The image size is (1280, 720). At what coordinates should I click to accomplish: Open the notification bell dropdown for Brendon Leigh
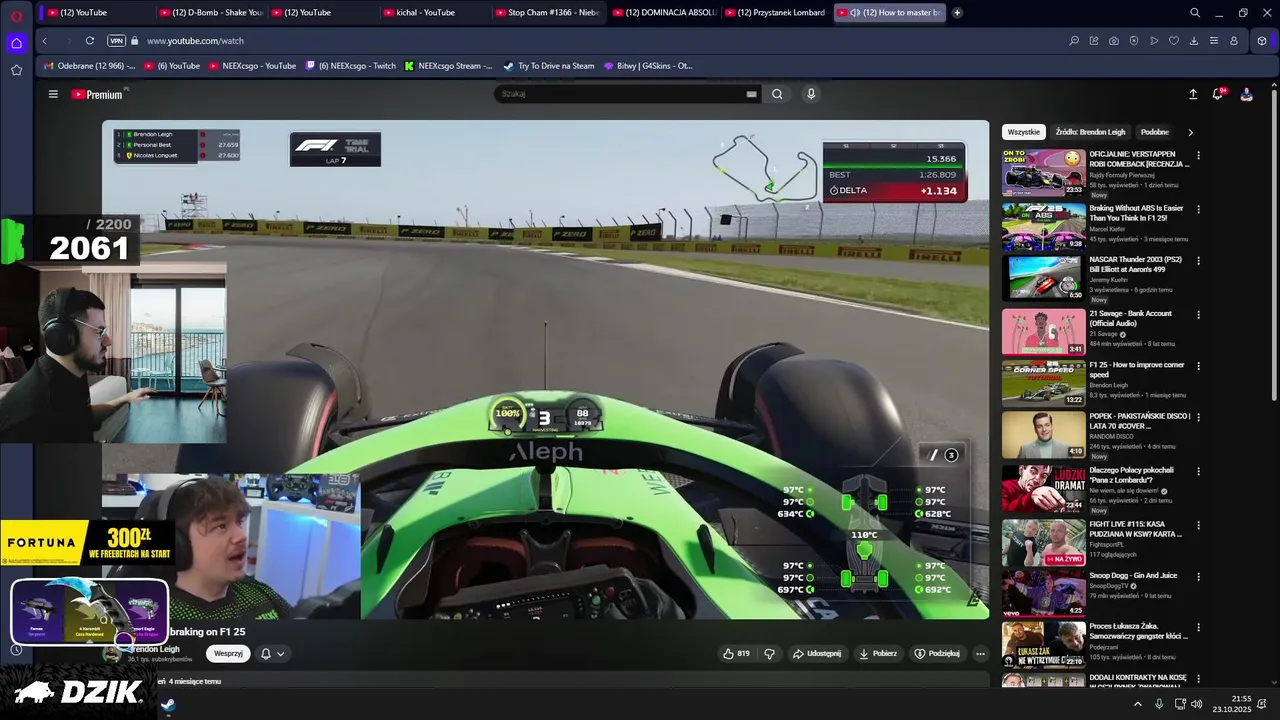click(x=272, y=654)
